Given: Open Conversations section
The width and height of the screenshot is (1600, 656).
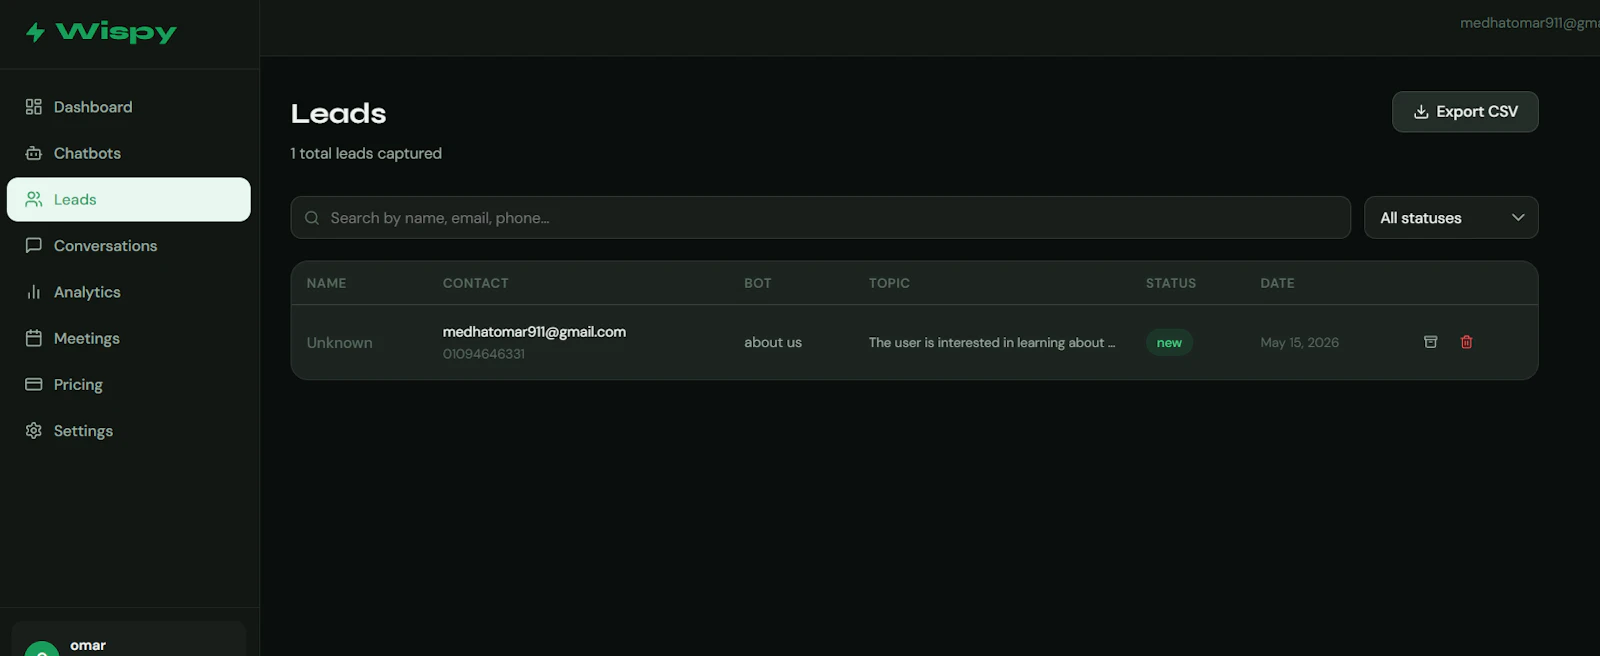Looking at the screenshot, I should (x=129, y=245).
